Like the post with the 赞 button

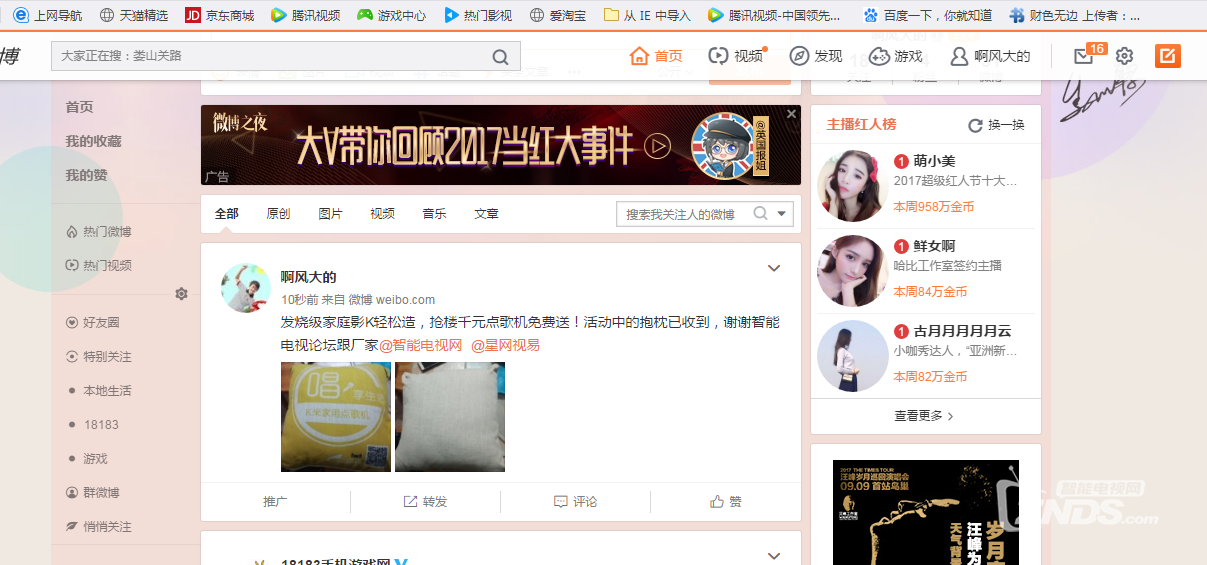[725, 502]
